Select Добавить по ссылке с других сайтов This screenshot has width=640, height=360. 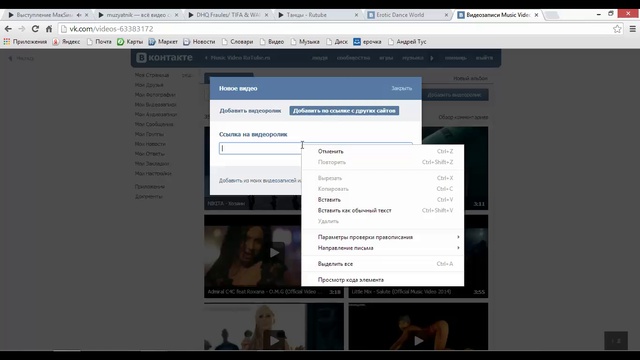point(344,111)
